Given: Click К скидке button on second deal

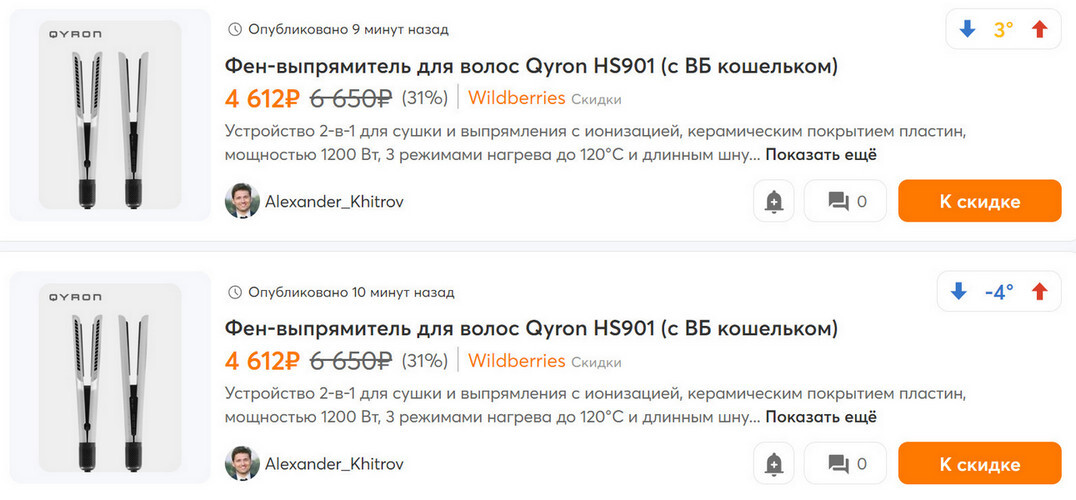Looking at the screenshot, I should tap(979, 464).
